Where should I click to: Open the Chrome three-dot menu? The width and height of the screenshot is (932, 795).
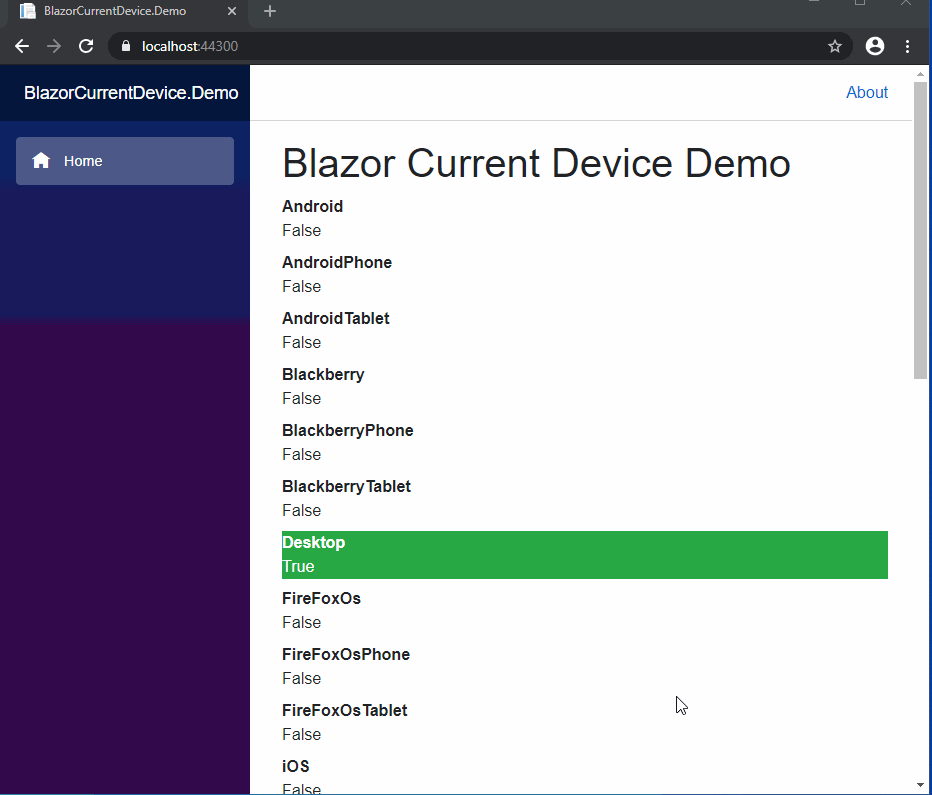(x=907, y=46)
